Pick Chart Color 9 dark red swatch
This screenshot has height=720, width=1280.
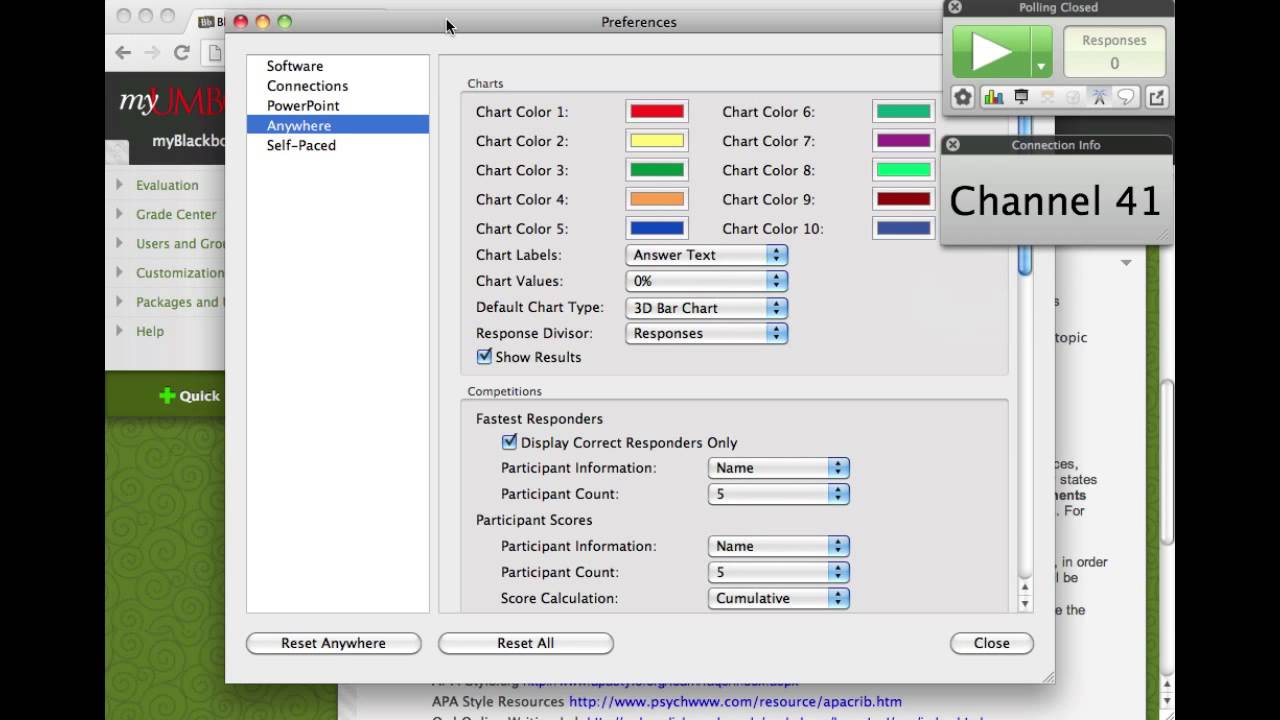903,199
